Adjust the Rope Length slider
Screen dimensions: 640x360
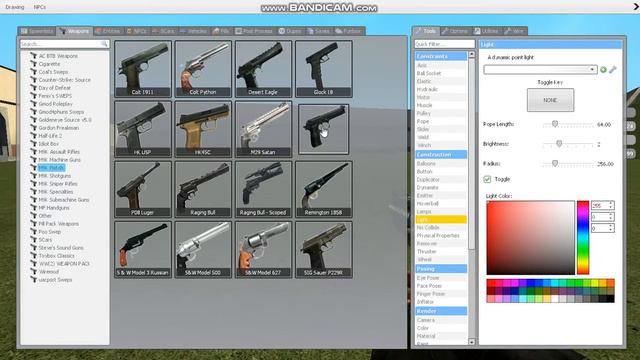click(x=555, y=124)
